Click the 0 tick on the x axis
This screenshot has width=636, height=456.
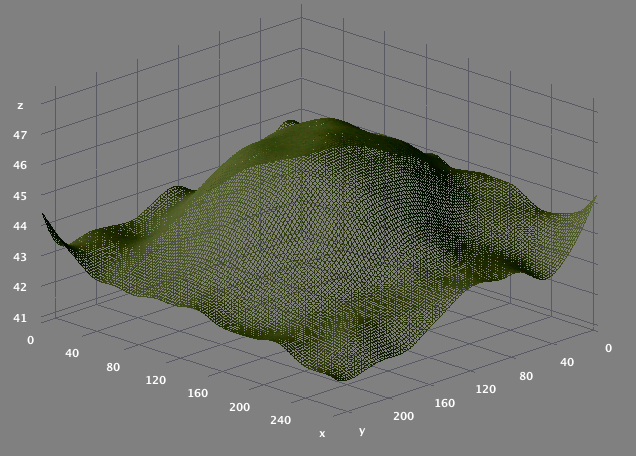click(30, 341)
